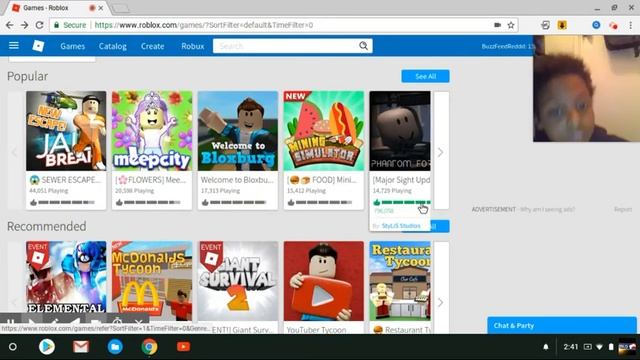This screenshot has height=360, width=640.
Task: Open Giant Survival 2 thumbnail
Action: pyautogui.click(x=238, y=281)
